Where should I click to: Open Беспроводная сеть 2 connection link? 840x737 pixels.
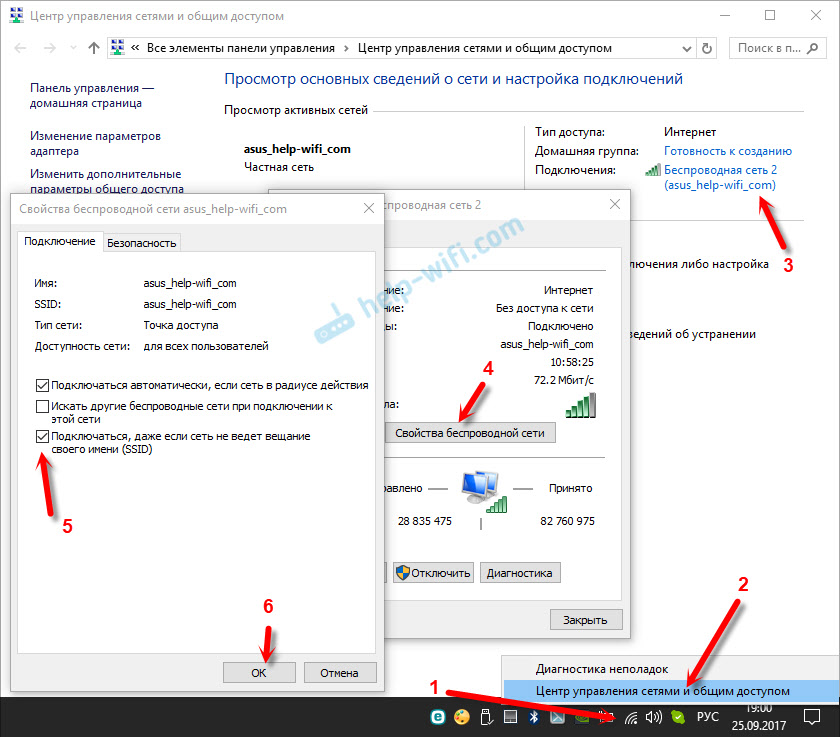pyautogui.click(x=720, y=177)
